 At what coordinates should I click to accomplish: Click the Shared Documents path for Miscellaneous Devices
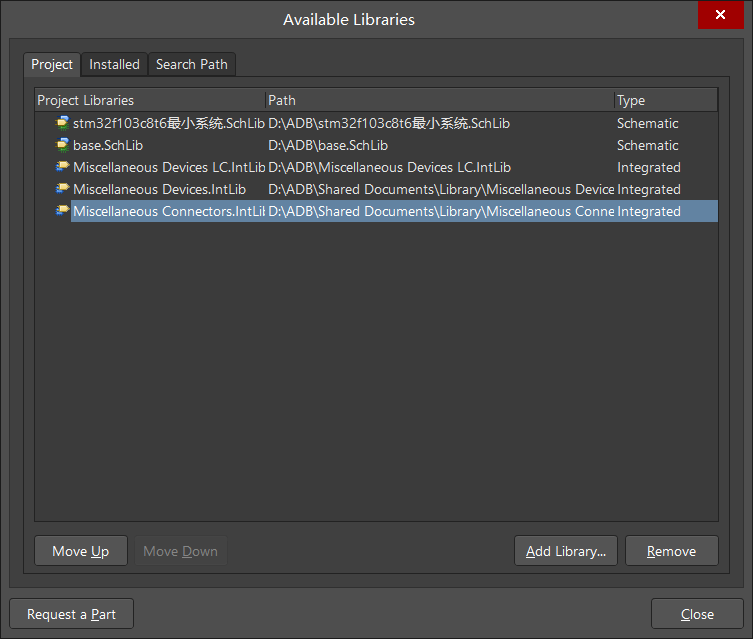pyautogui.click(x=441, y=189)
